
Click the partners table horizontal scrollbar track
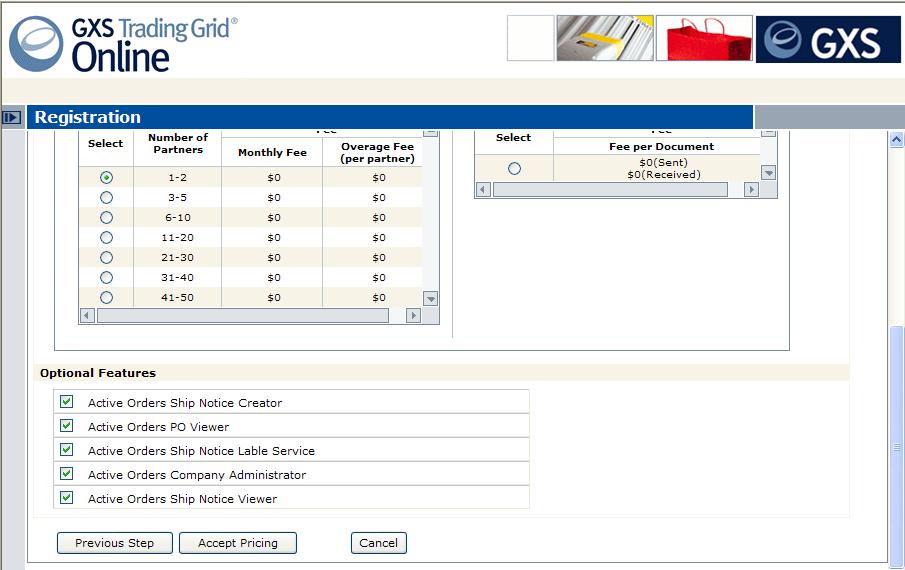pyautogui.click(x=243, y=316)
